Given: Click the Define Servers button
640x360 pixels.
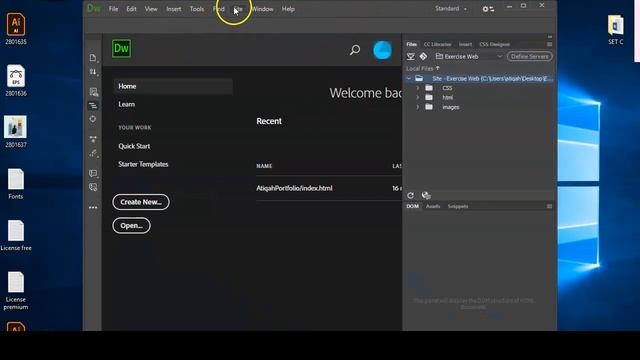Looking at the screenshot, I should click(529, 56).
